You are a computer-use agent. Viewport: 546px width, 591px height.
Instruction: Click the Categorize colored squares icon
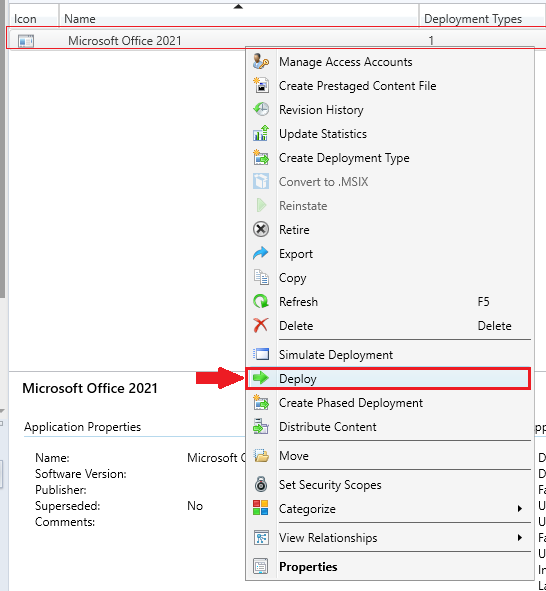click(261, 508)
